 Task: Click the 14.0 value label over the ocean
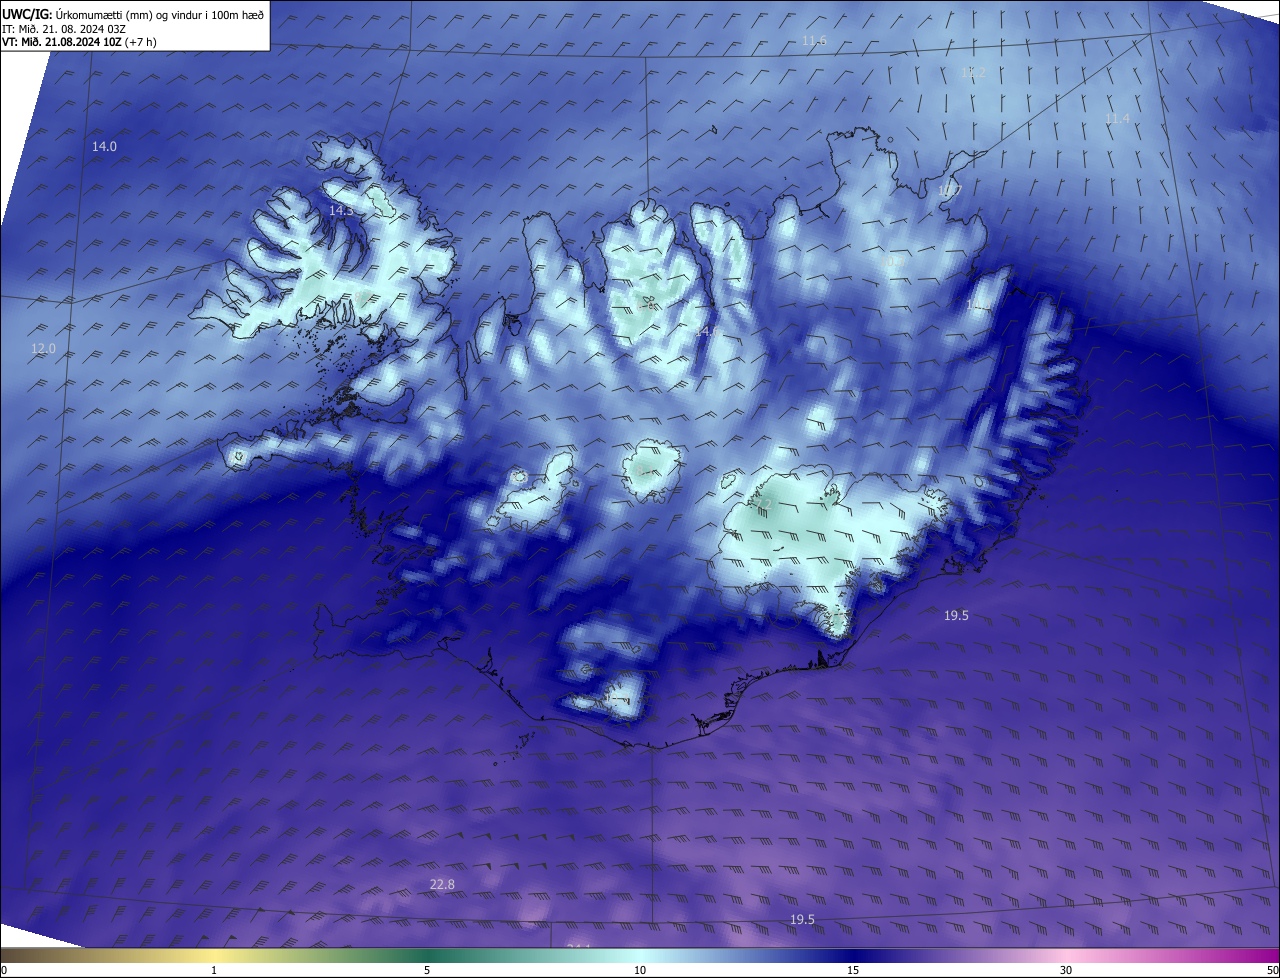tap(104, 146)
